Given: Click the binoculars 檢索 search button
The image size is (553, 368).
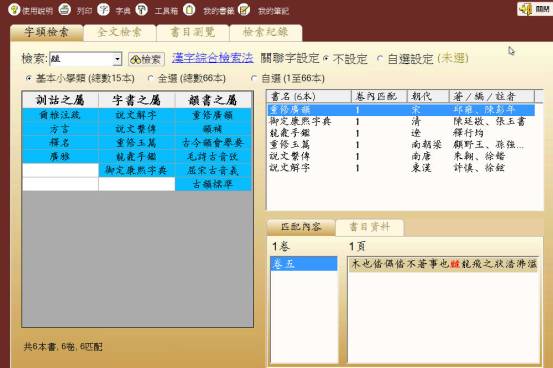Looking at the screenshot, I should tap(146, 59).
